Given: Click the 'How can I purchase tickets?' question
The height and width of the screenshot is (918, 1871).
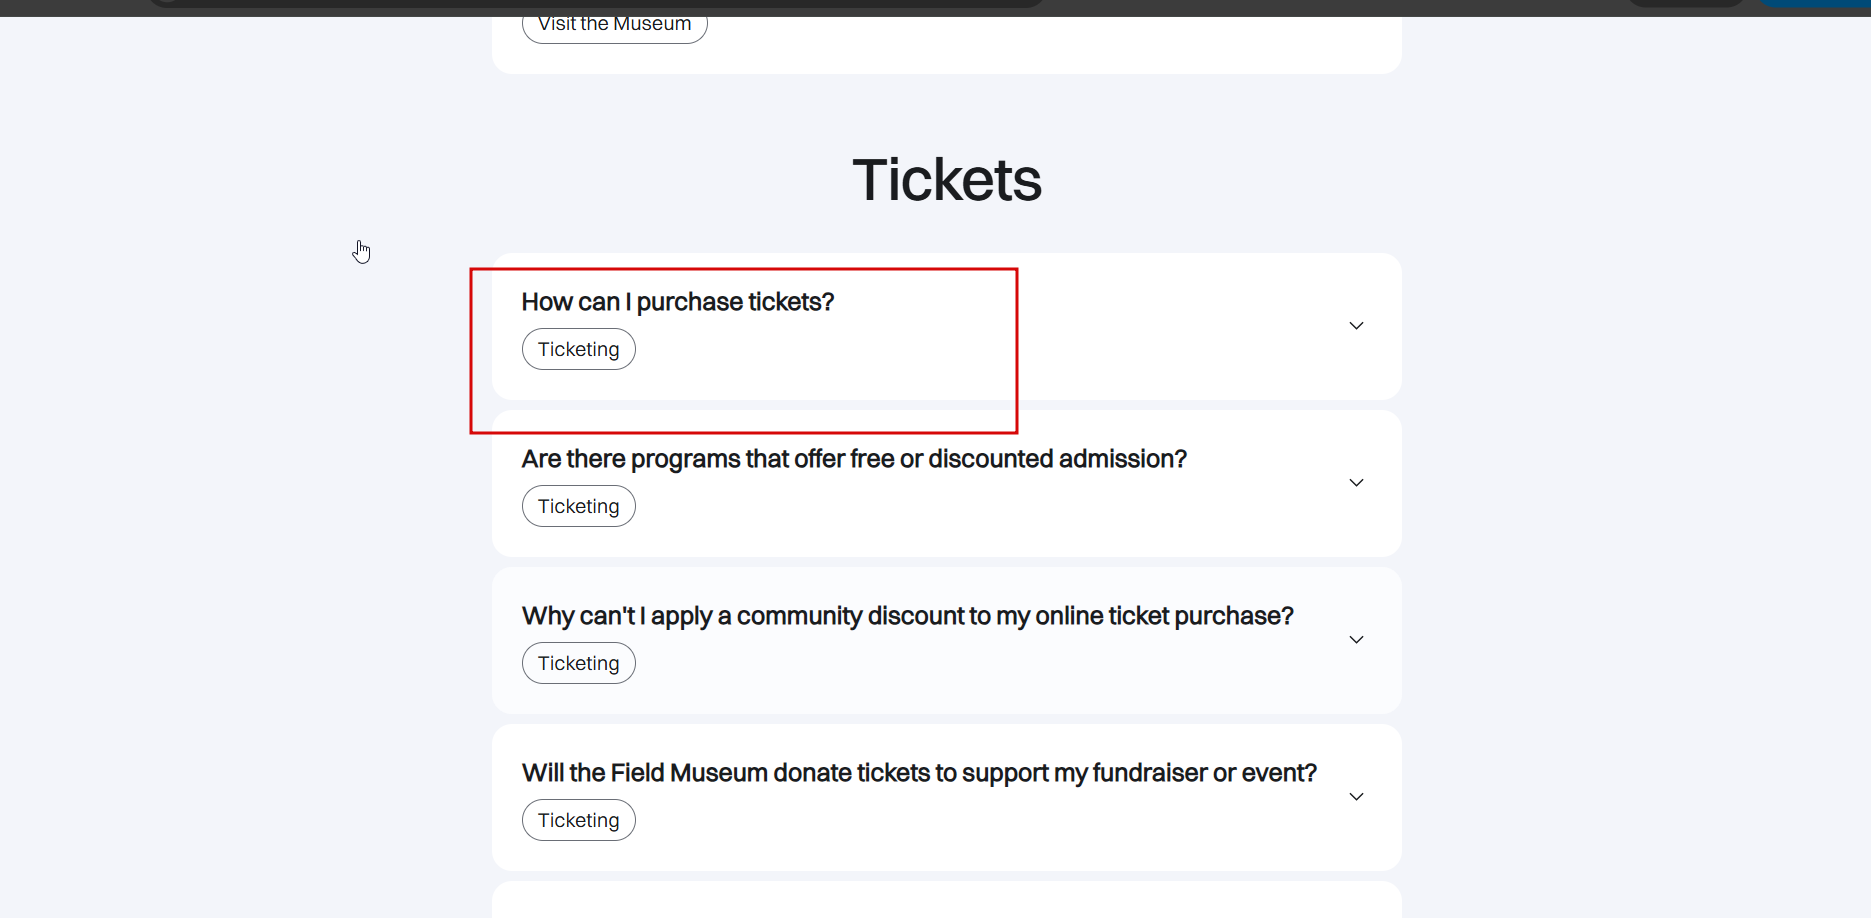Looking at the screenshot, I should pyautogui.click(x=677, y=302).
